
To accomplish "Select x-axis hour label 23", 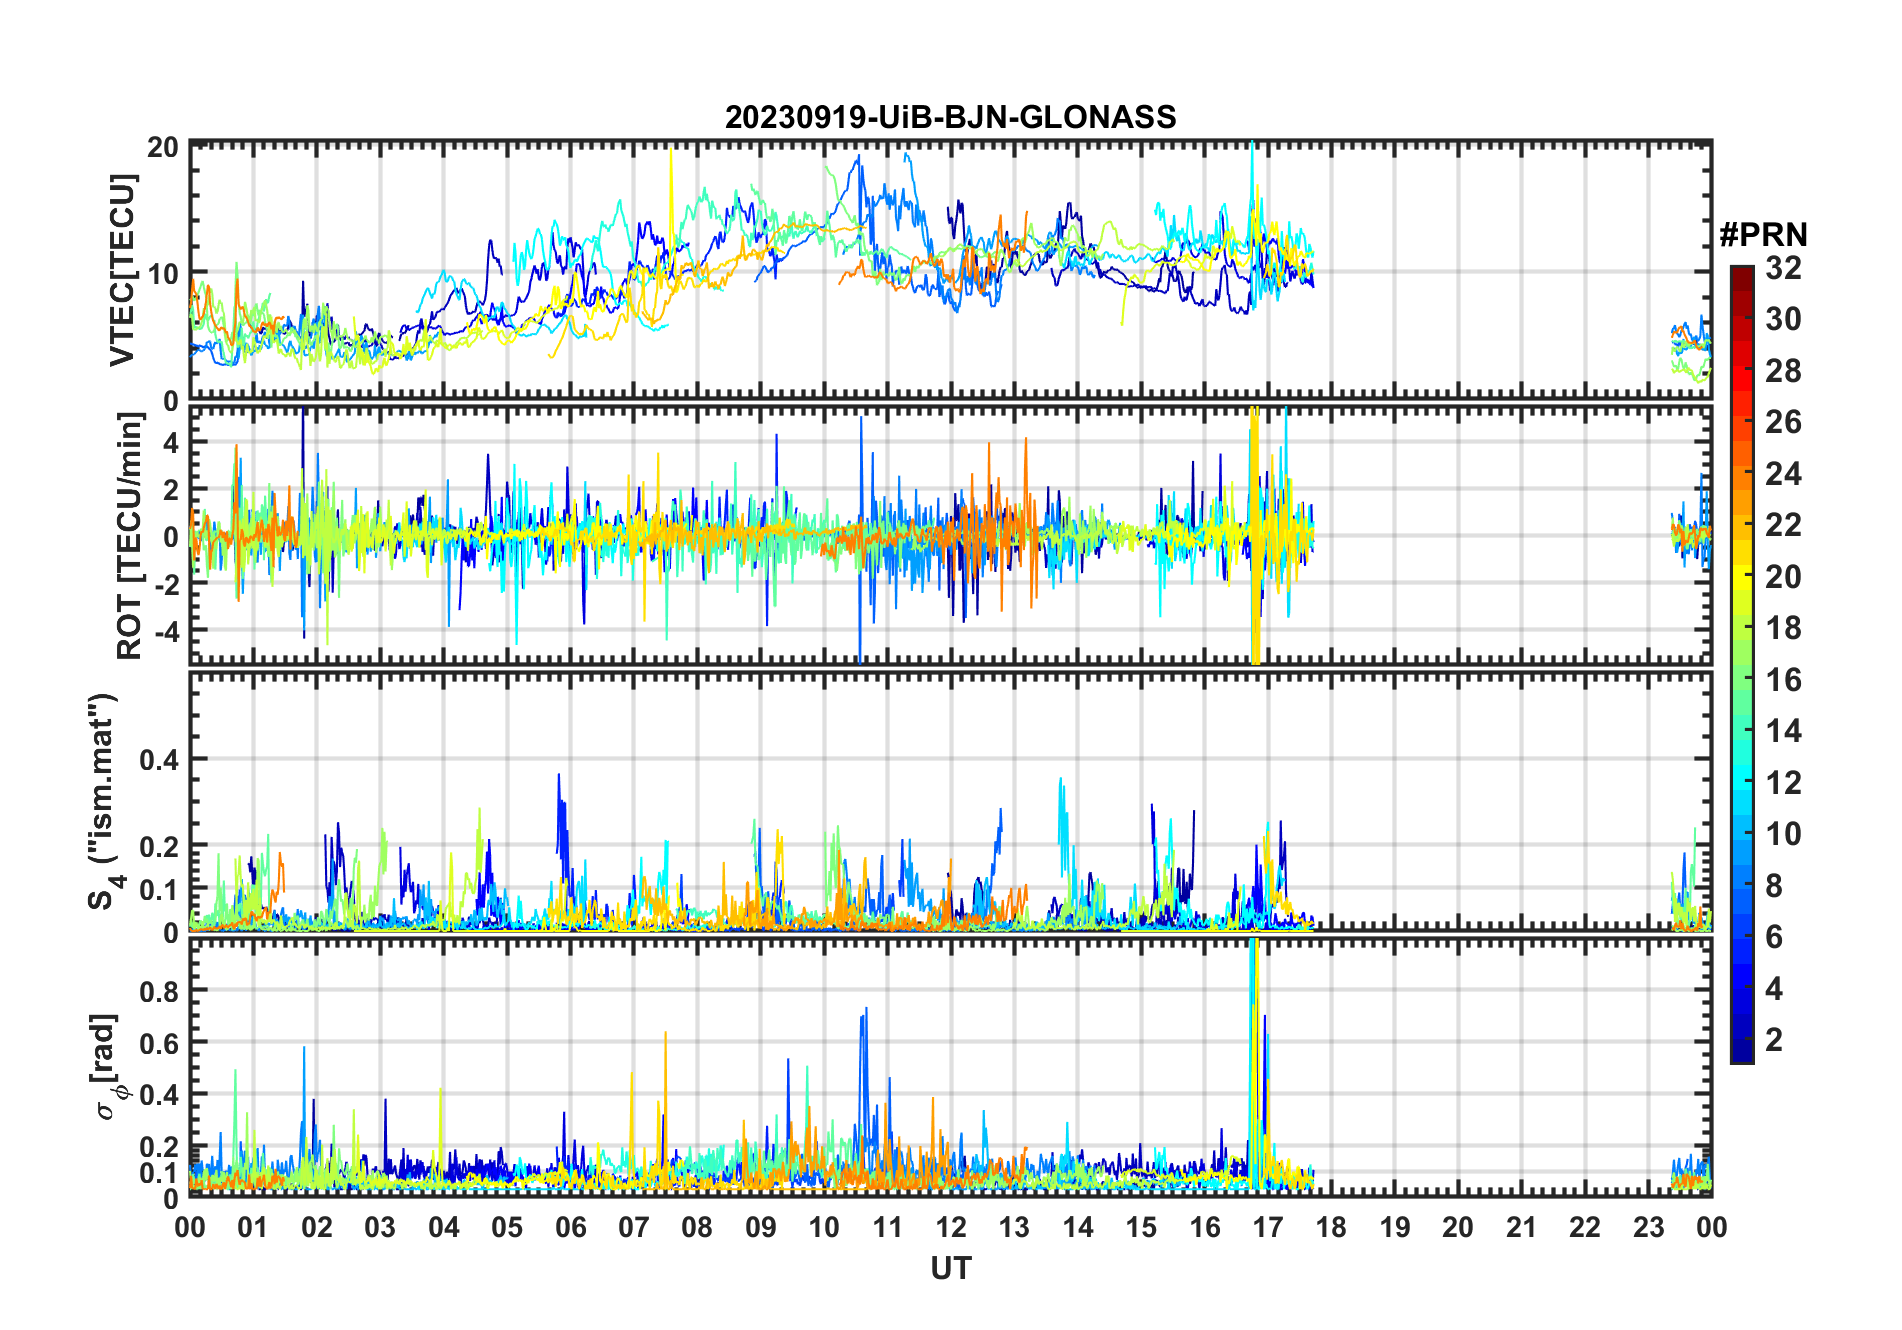I will pyautogui.click(x=1649, y=1227).
